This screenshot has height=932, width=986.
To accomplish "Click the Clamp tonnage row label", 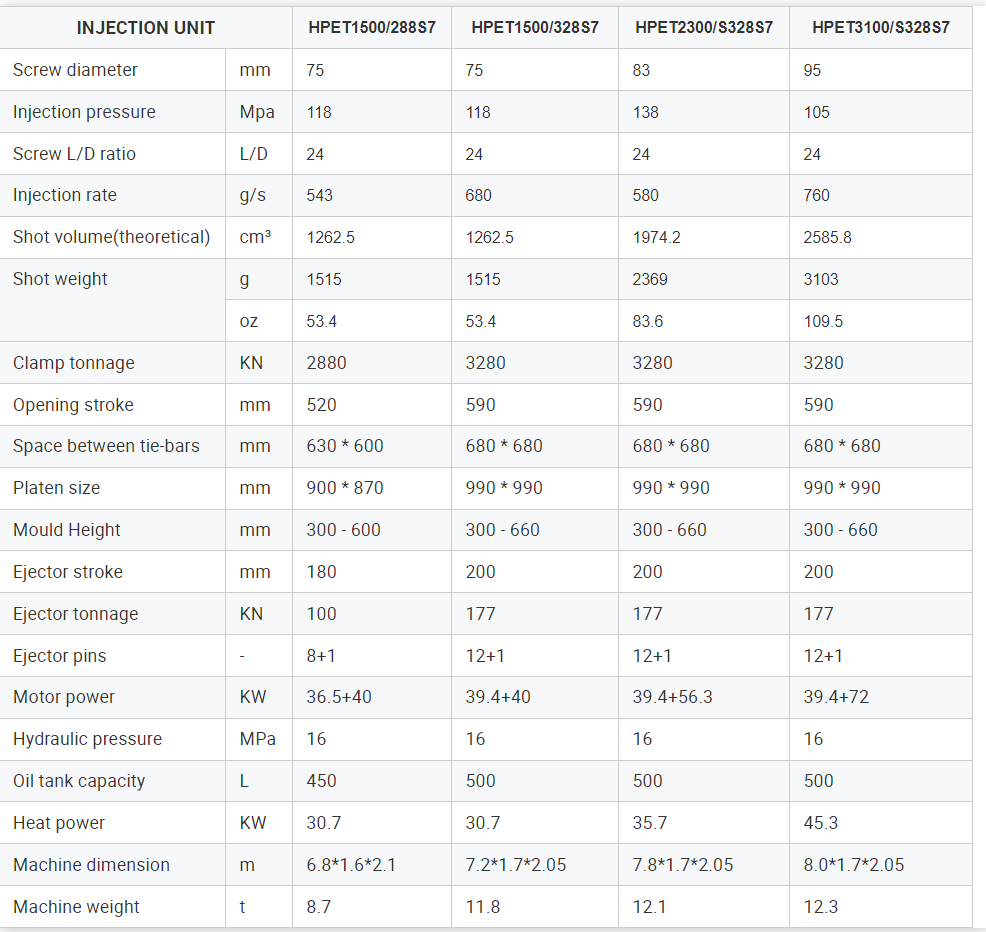I will pos(73,363).
